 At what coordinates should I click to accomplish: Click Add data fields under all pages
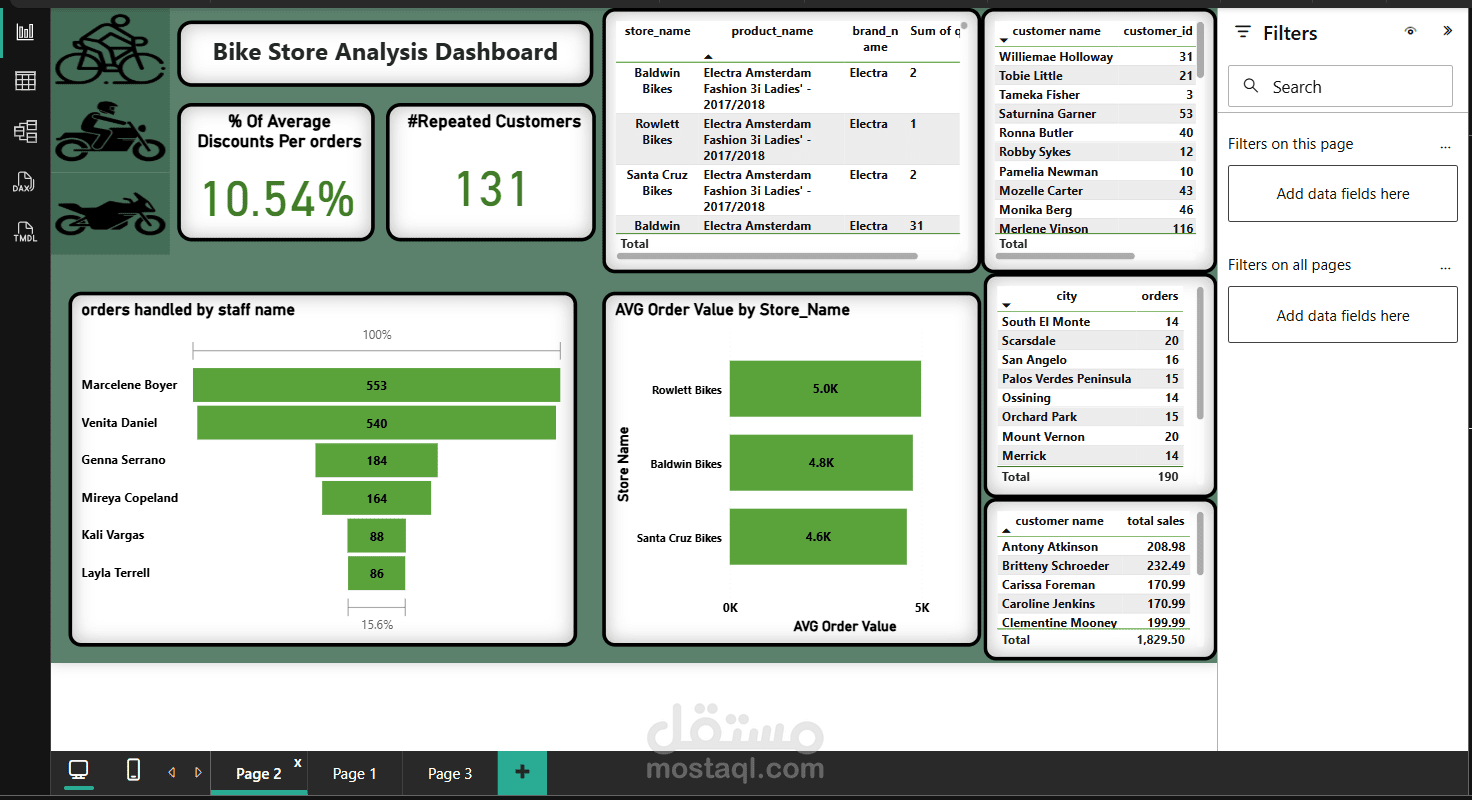coord(1342,315)
